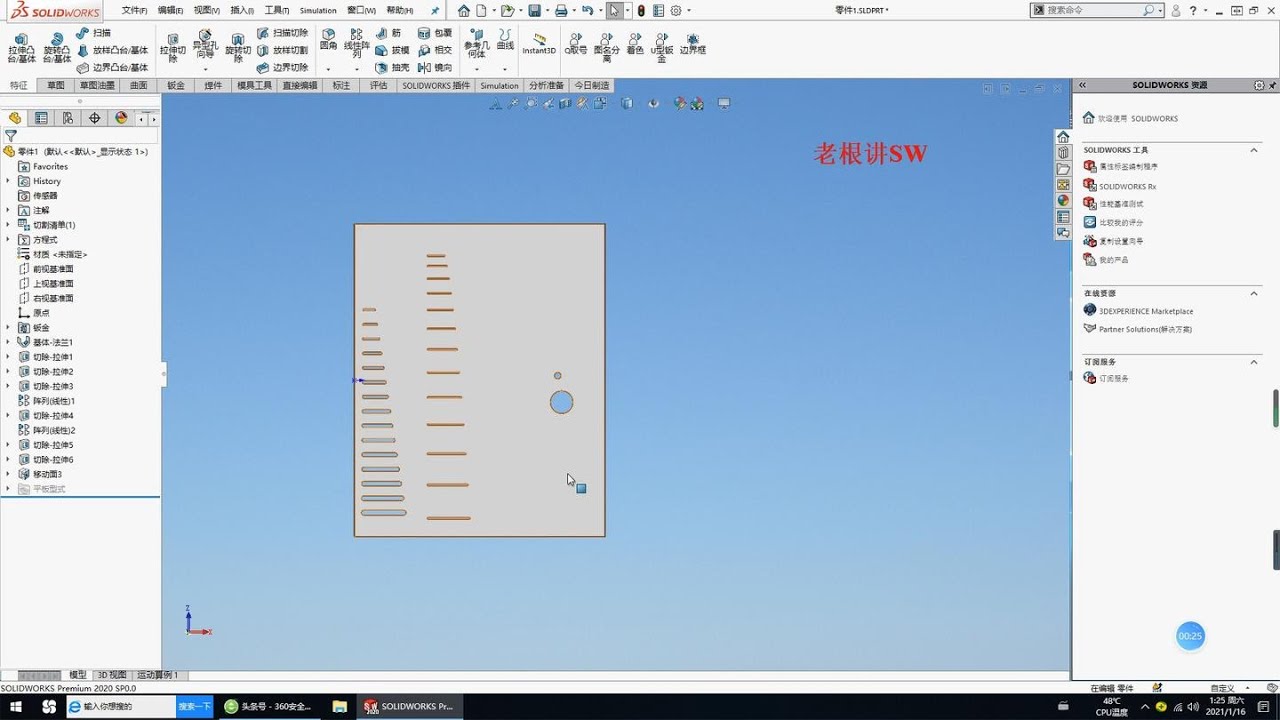Expand the 注解 annotations node

[8, 211]
